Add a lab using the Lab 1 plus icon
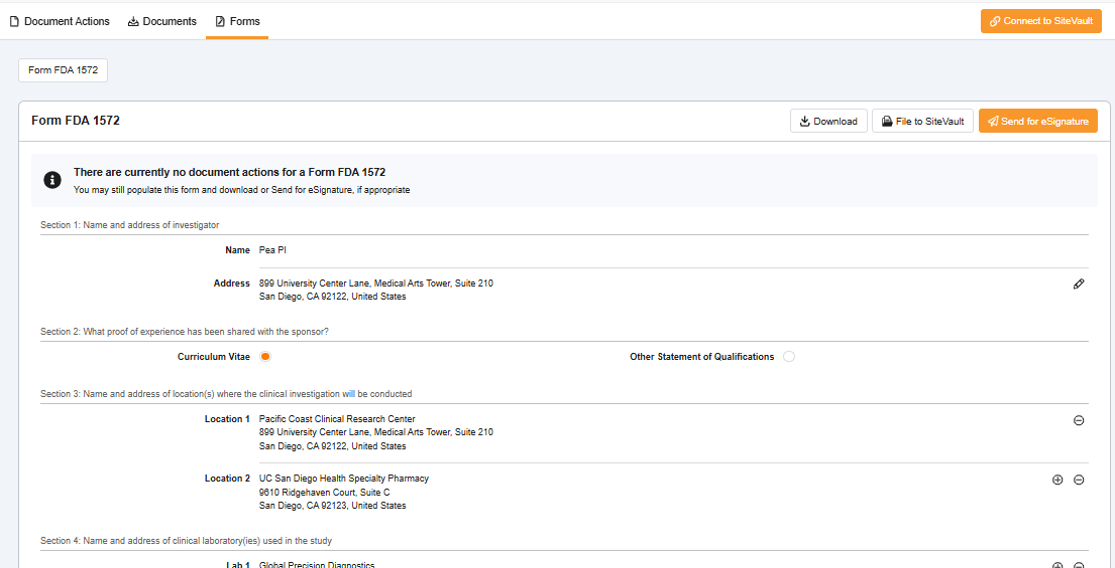Viewport: 1115px width, 568px height. pos(1057,565)
